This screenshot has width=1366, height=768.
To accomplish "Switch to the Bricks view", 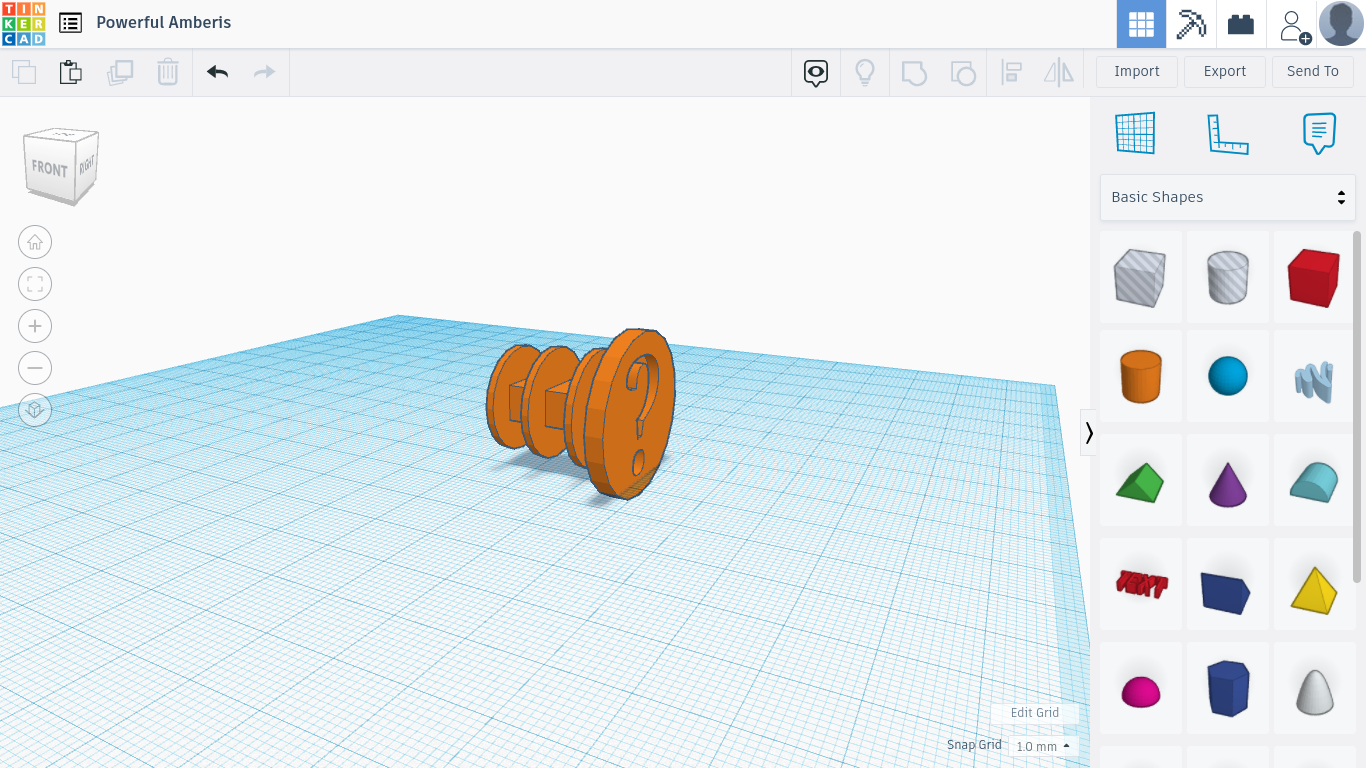I will click(x=1241, y=24).
